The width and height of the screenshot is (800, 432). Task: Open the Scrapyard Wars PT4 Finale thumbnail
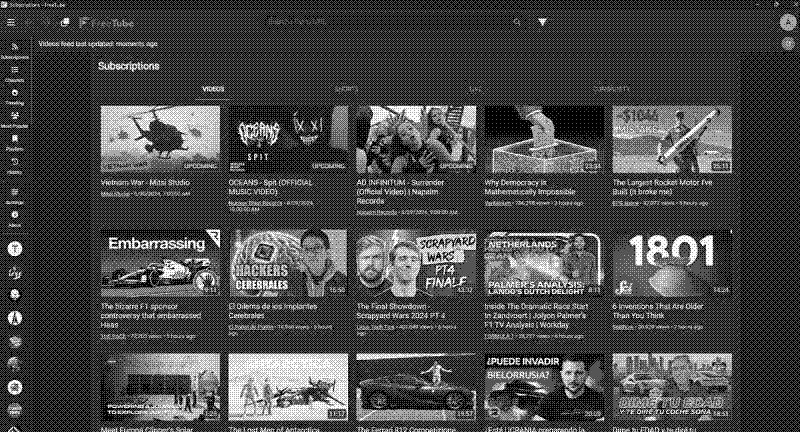tap(416, 263)
